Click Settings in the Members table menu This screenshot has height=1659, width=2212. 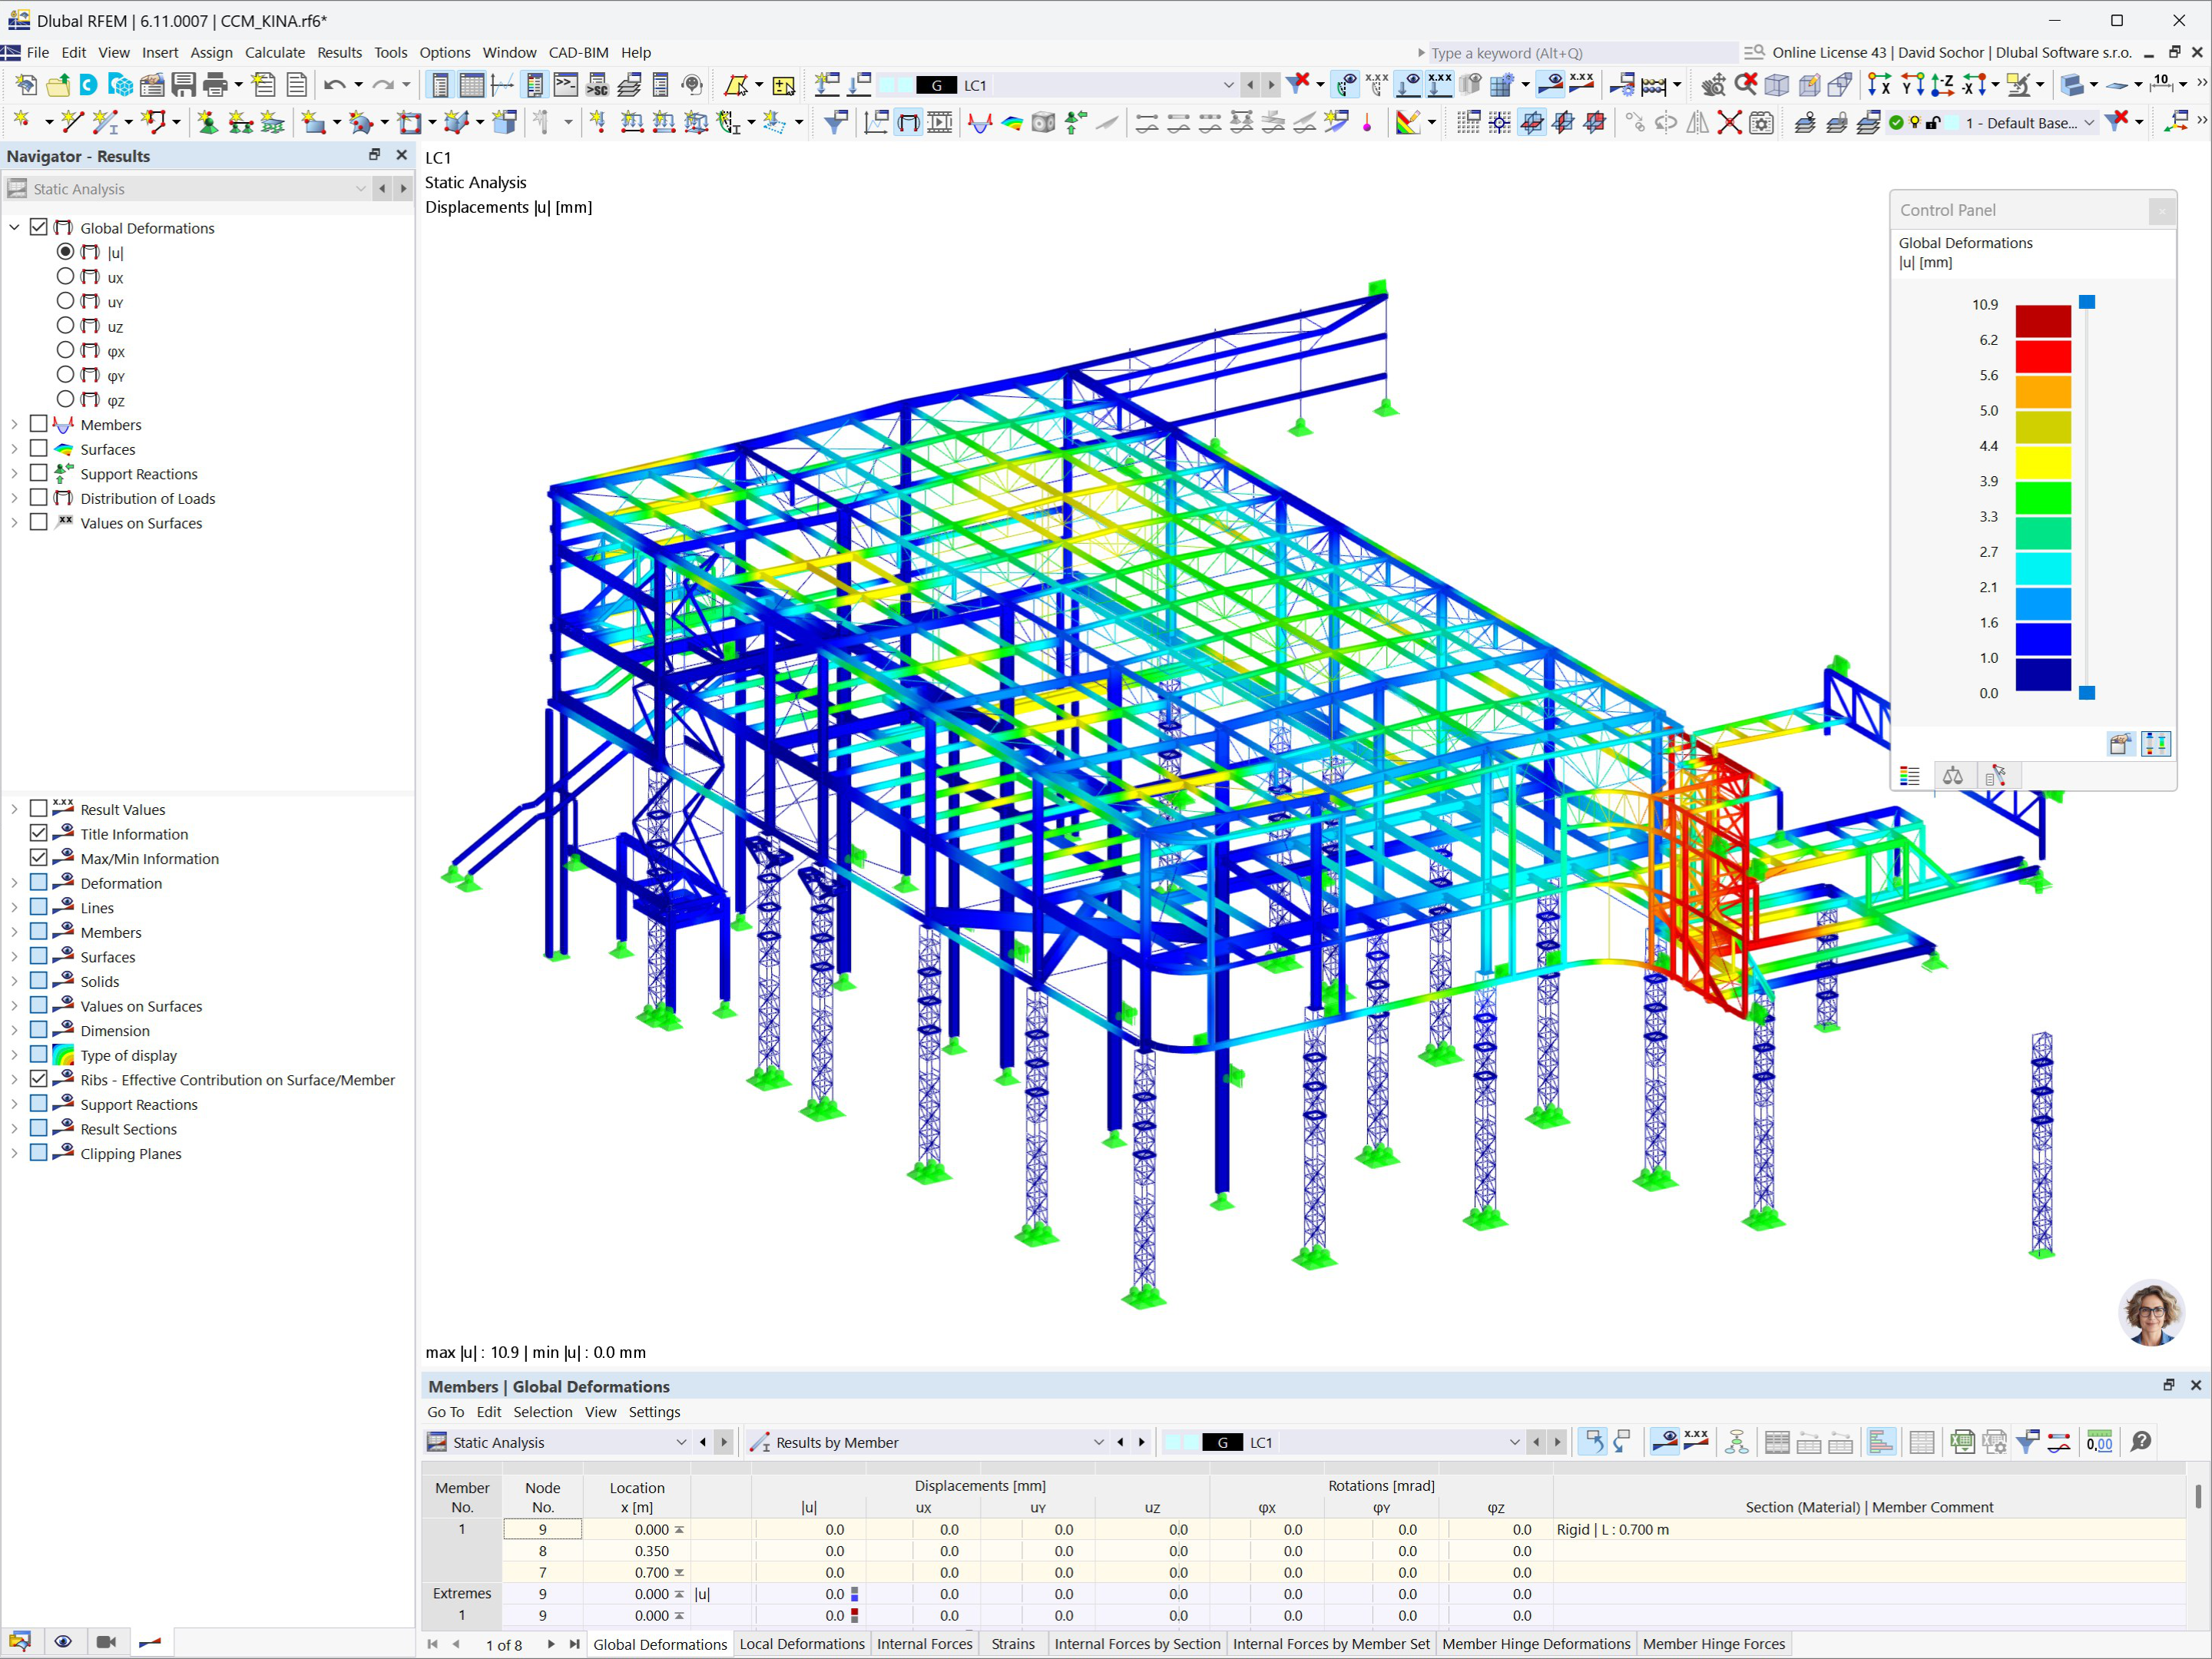(x=654, y=1412)
